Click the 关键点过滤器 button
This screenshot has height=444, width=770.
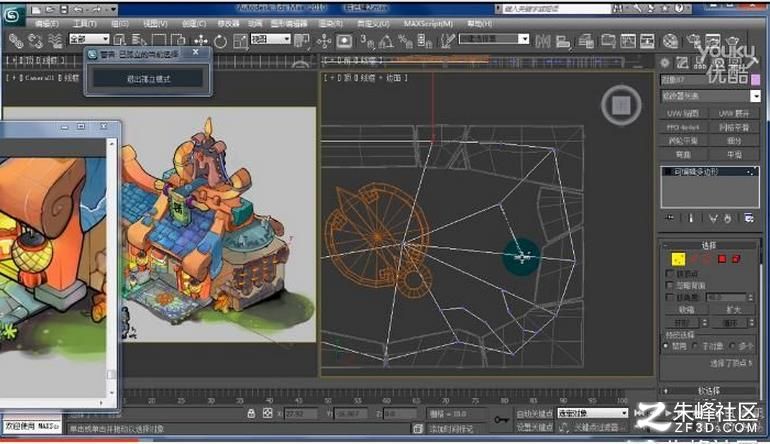[597, 427]
